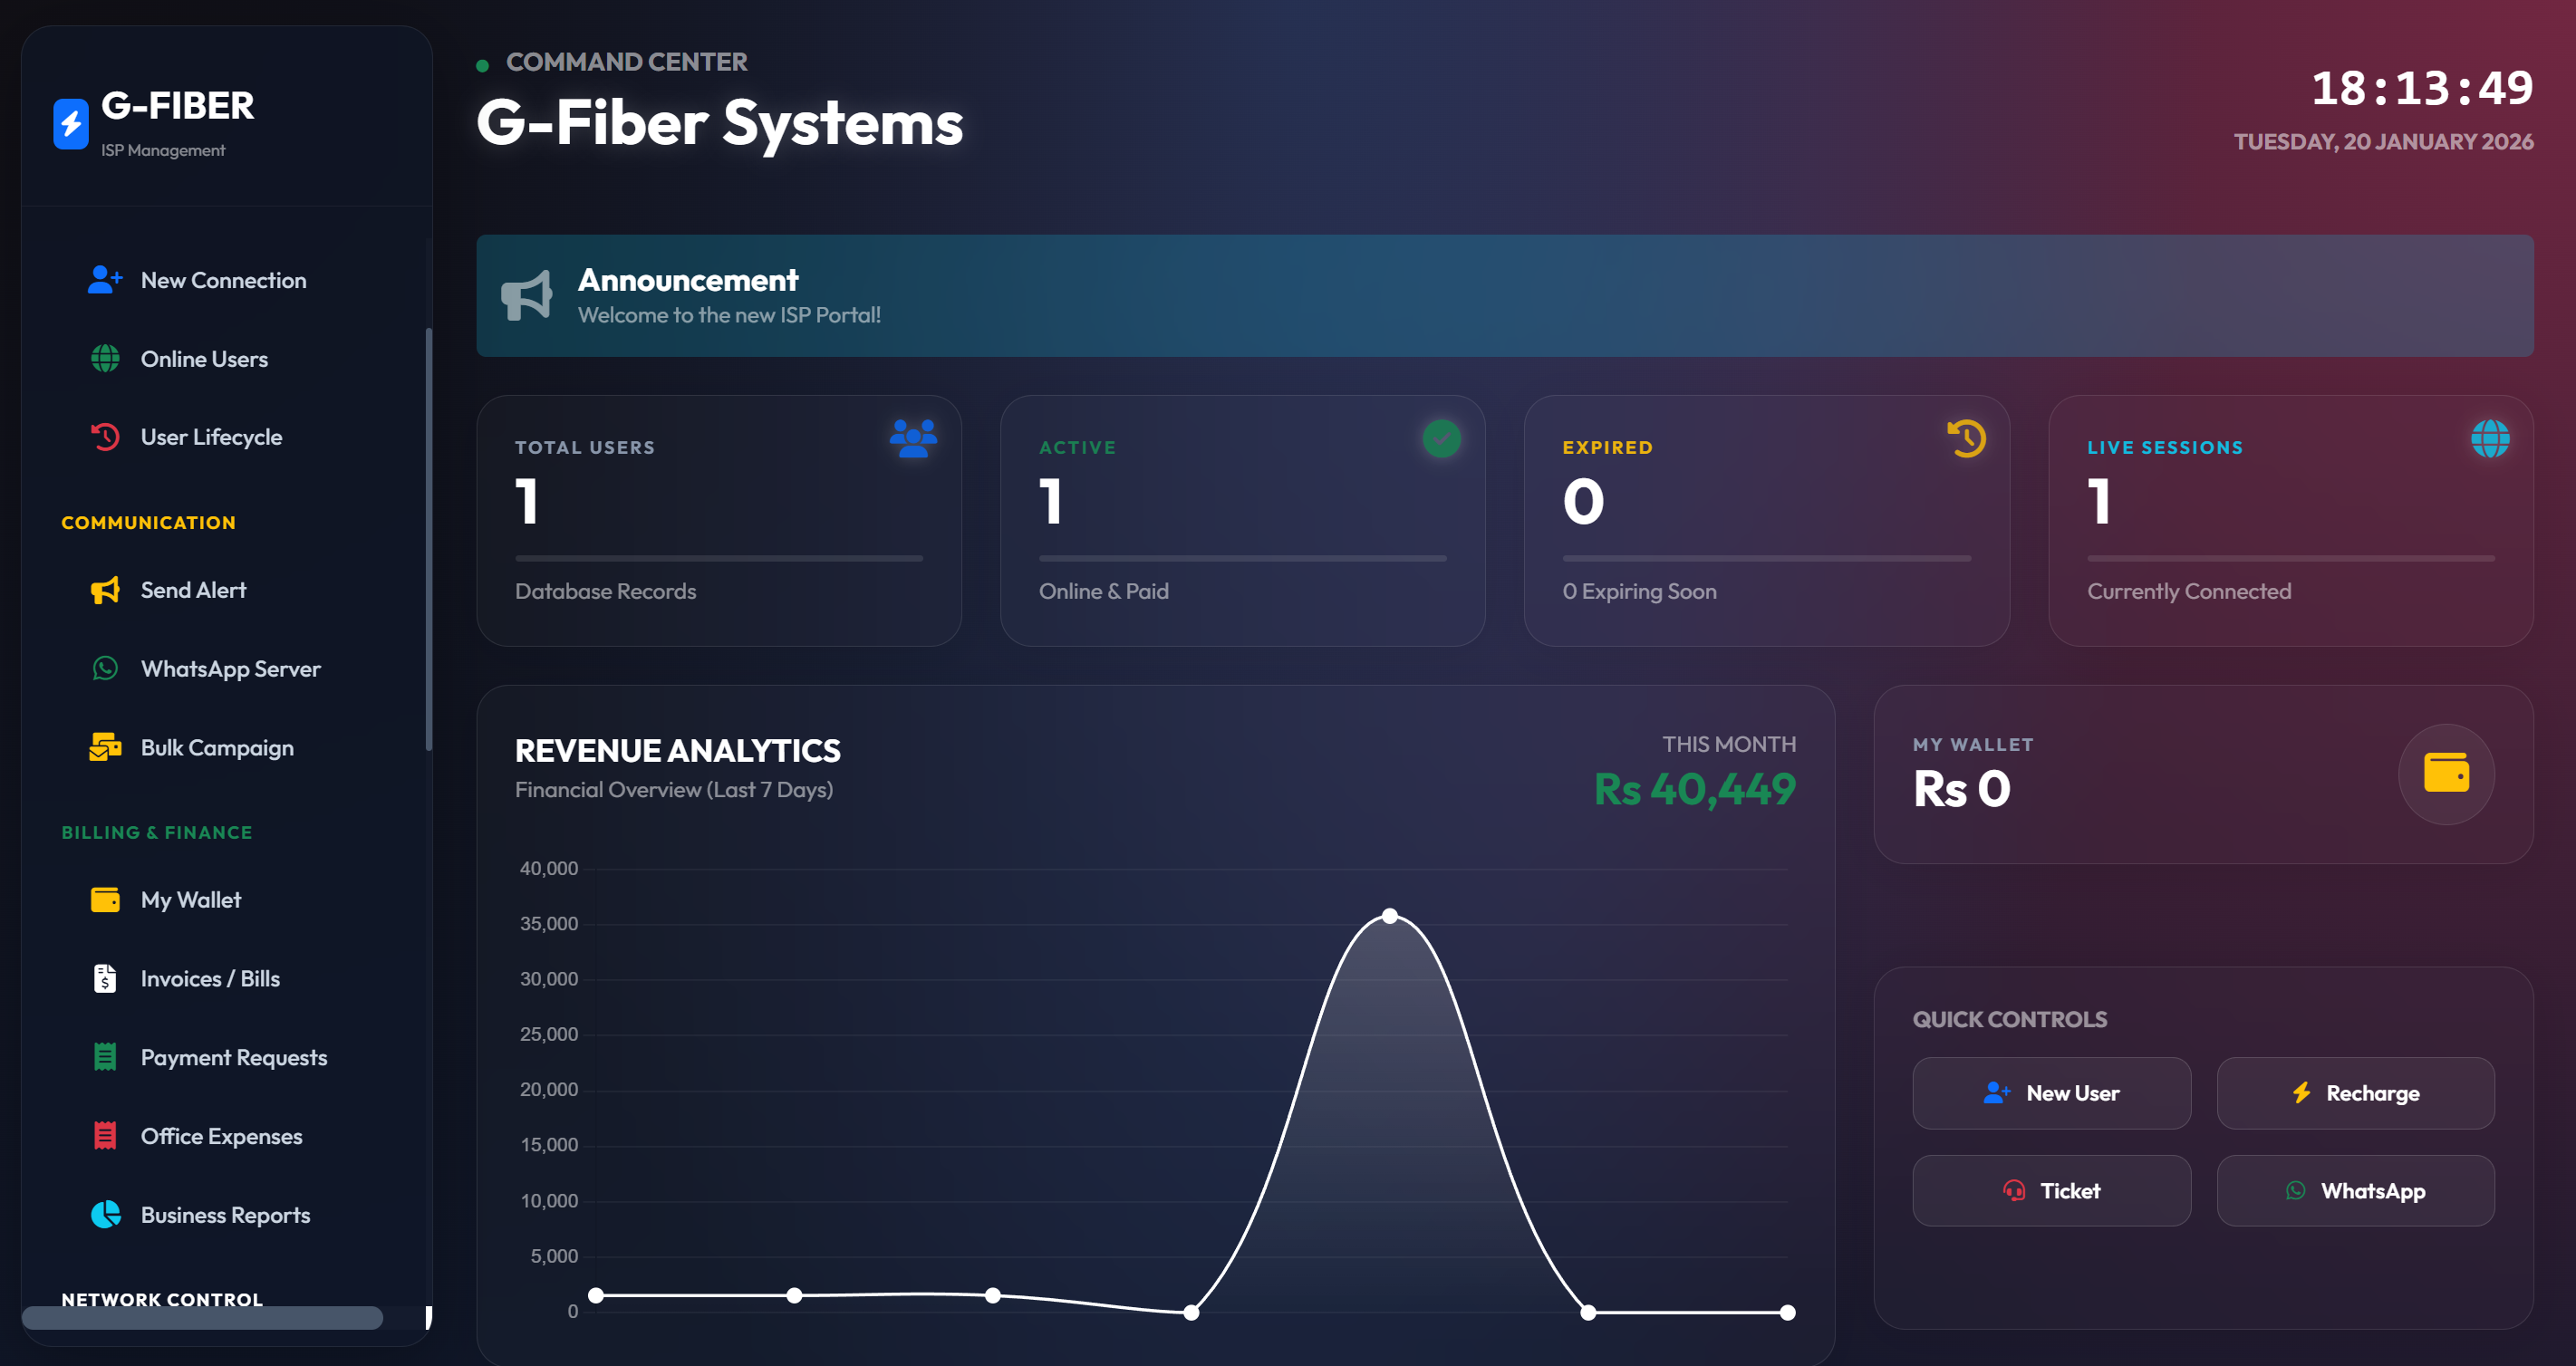2576x1366 pixels.
Task: Click the WhatsApp Server icon in sidebar
Action: pyautogui.click(x=103, y=668)
